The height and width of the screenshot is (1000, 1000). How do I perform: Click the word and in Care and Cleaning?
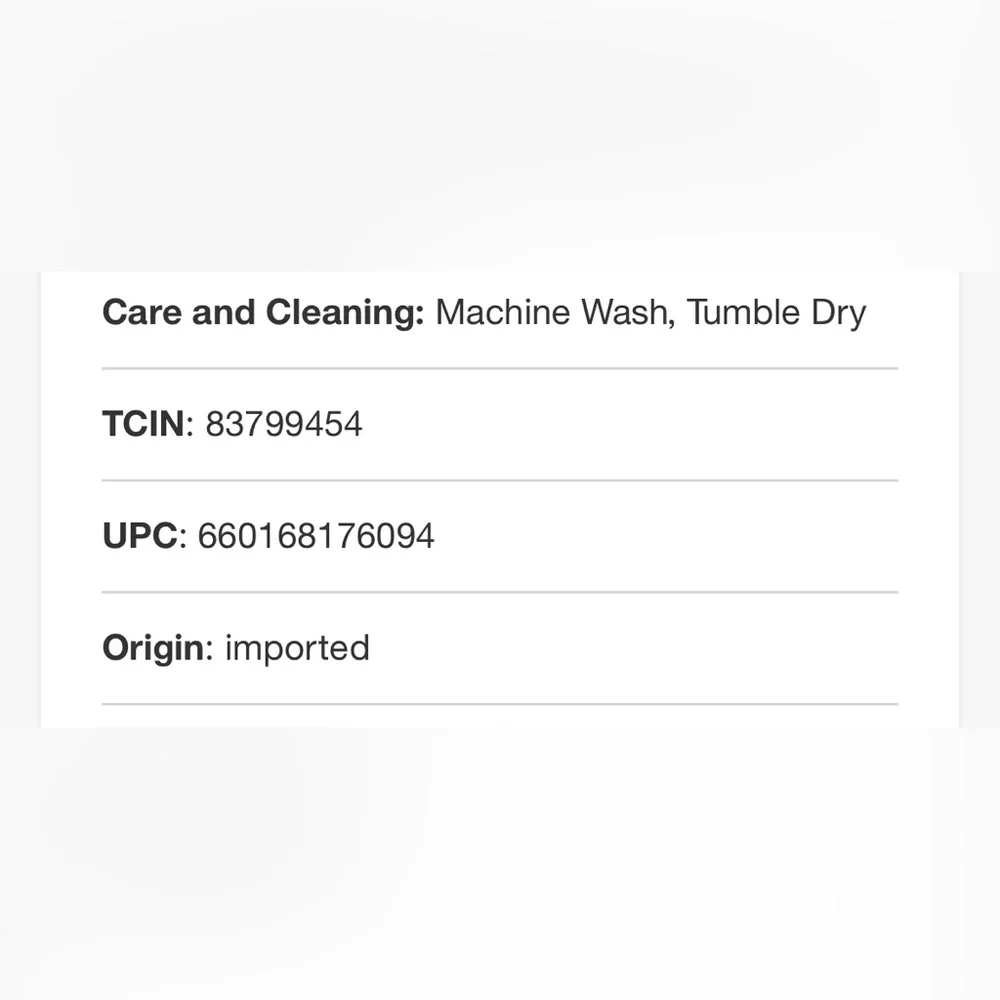(x=223, y=312)
